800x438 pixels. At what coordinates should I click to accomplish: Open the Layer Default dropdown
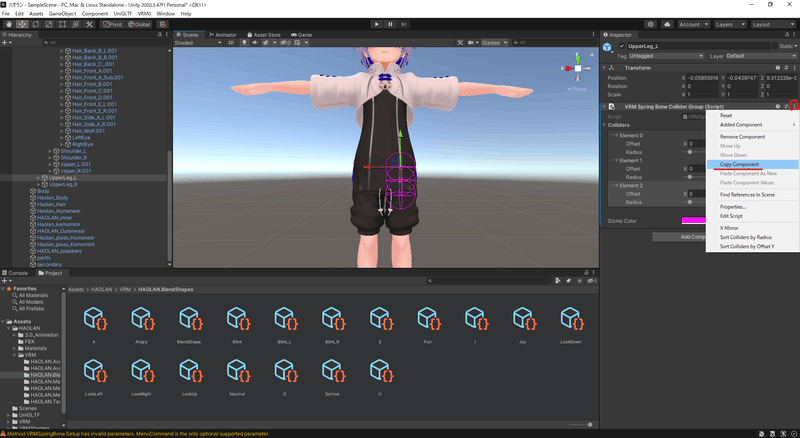click(x=761, y=56)
